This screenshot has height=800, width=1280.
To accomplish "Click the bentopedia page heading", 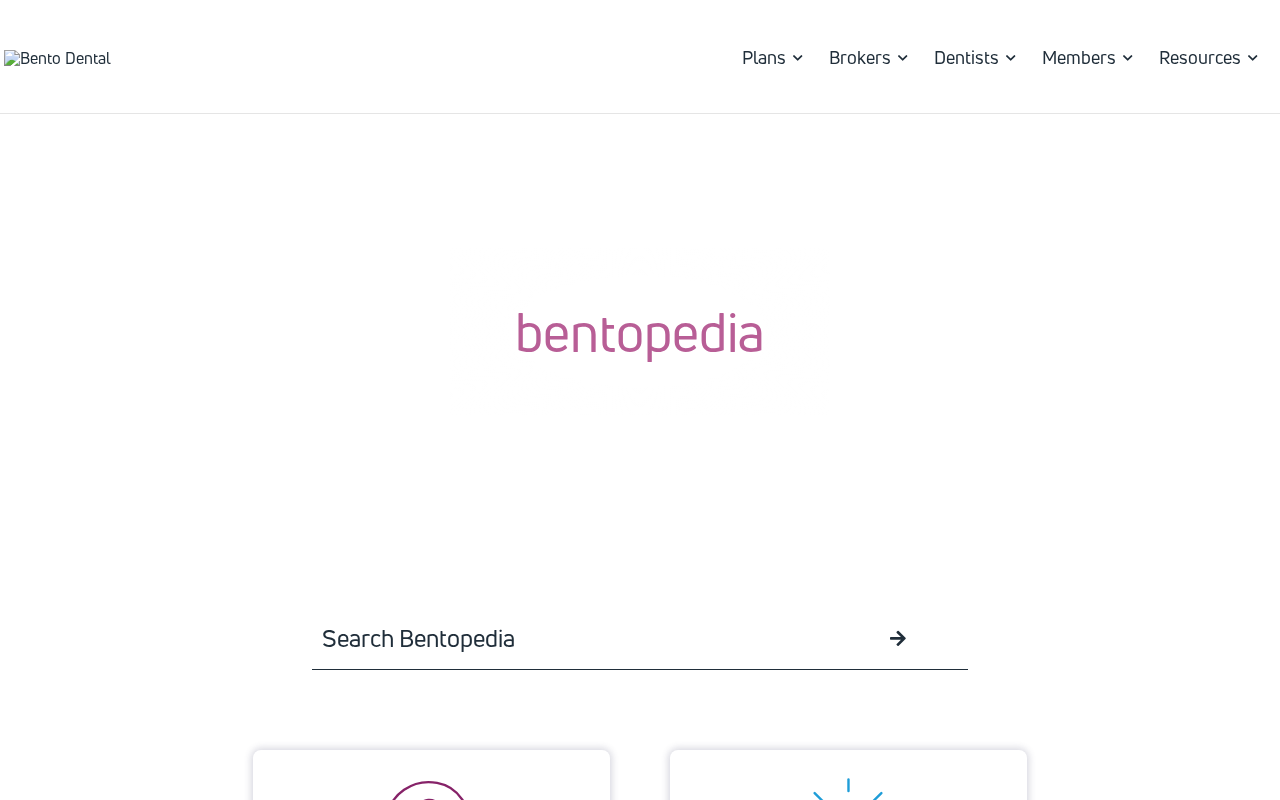I will coord(640,334).
